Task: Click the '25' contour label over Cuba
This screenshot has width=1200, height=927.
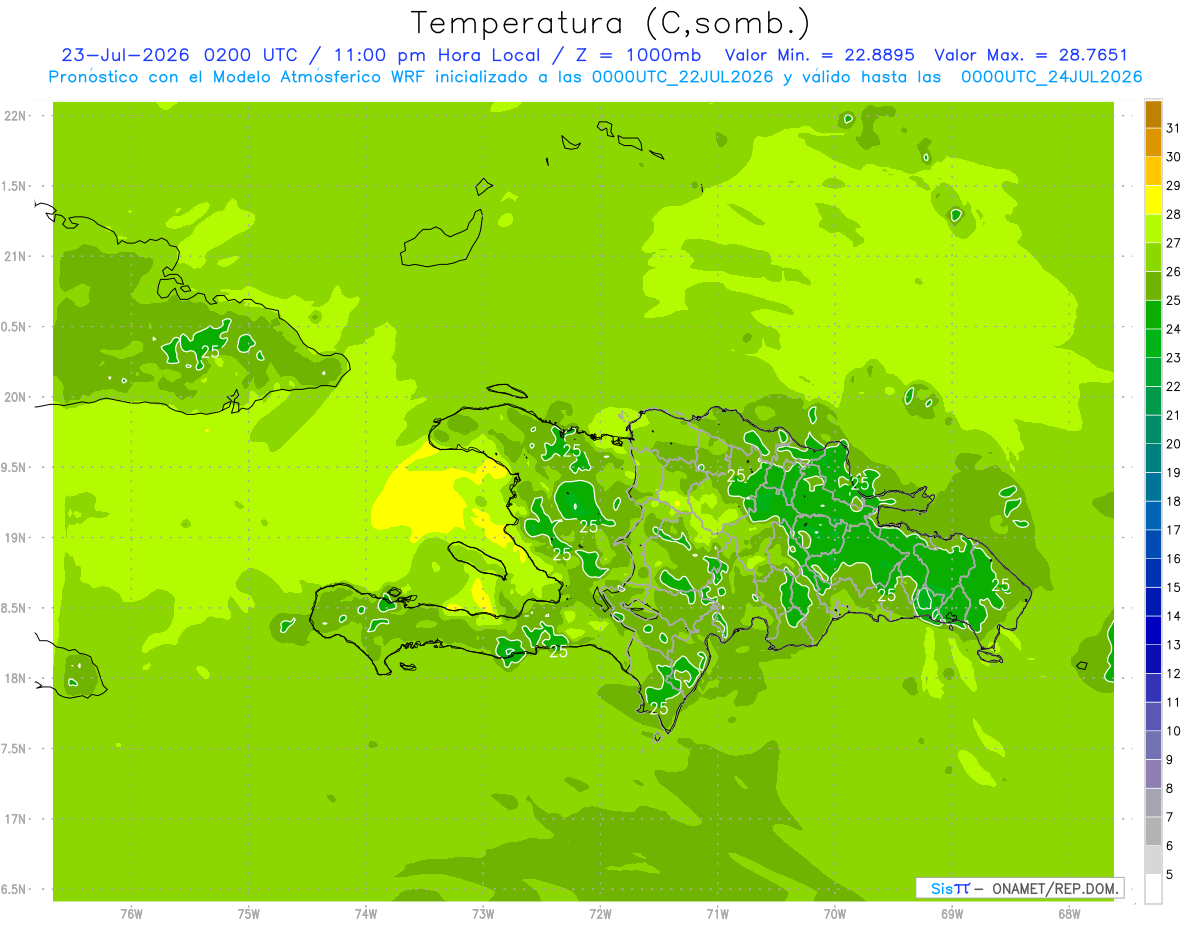Action: [210, 352]
